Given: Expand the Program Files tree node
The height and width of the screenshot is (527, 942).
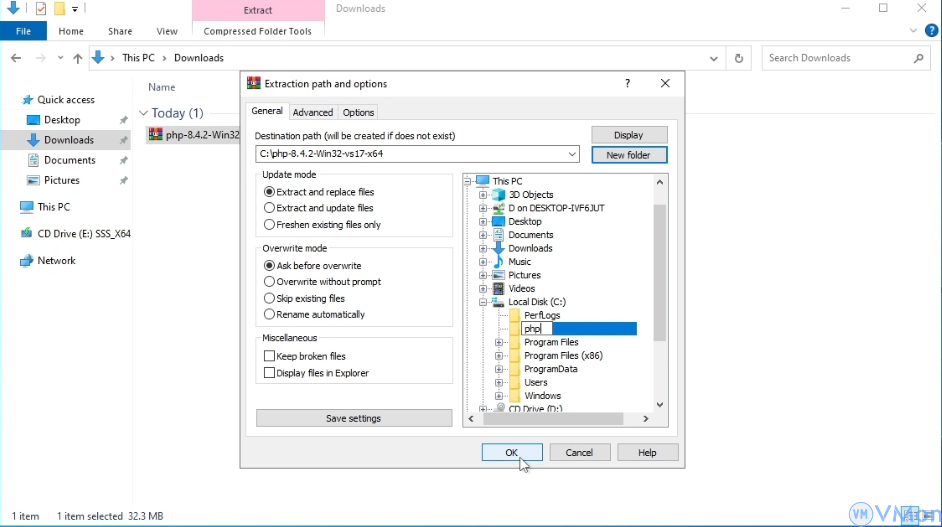Looking at the screenshot, I should pyautogui.click(x=499, y=343).
